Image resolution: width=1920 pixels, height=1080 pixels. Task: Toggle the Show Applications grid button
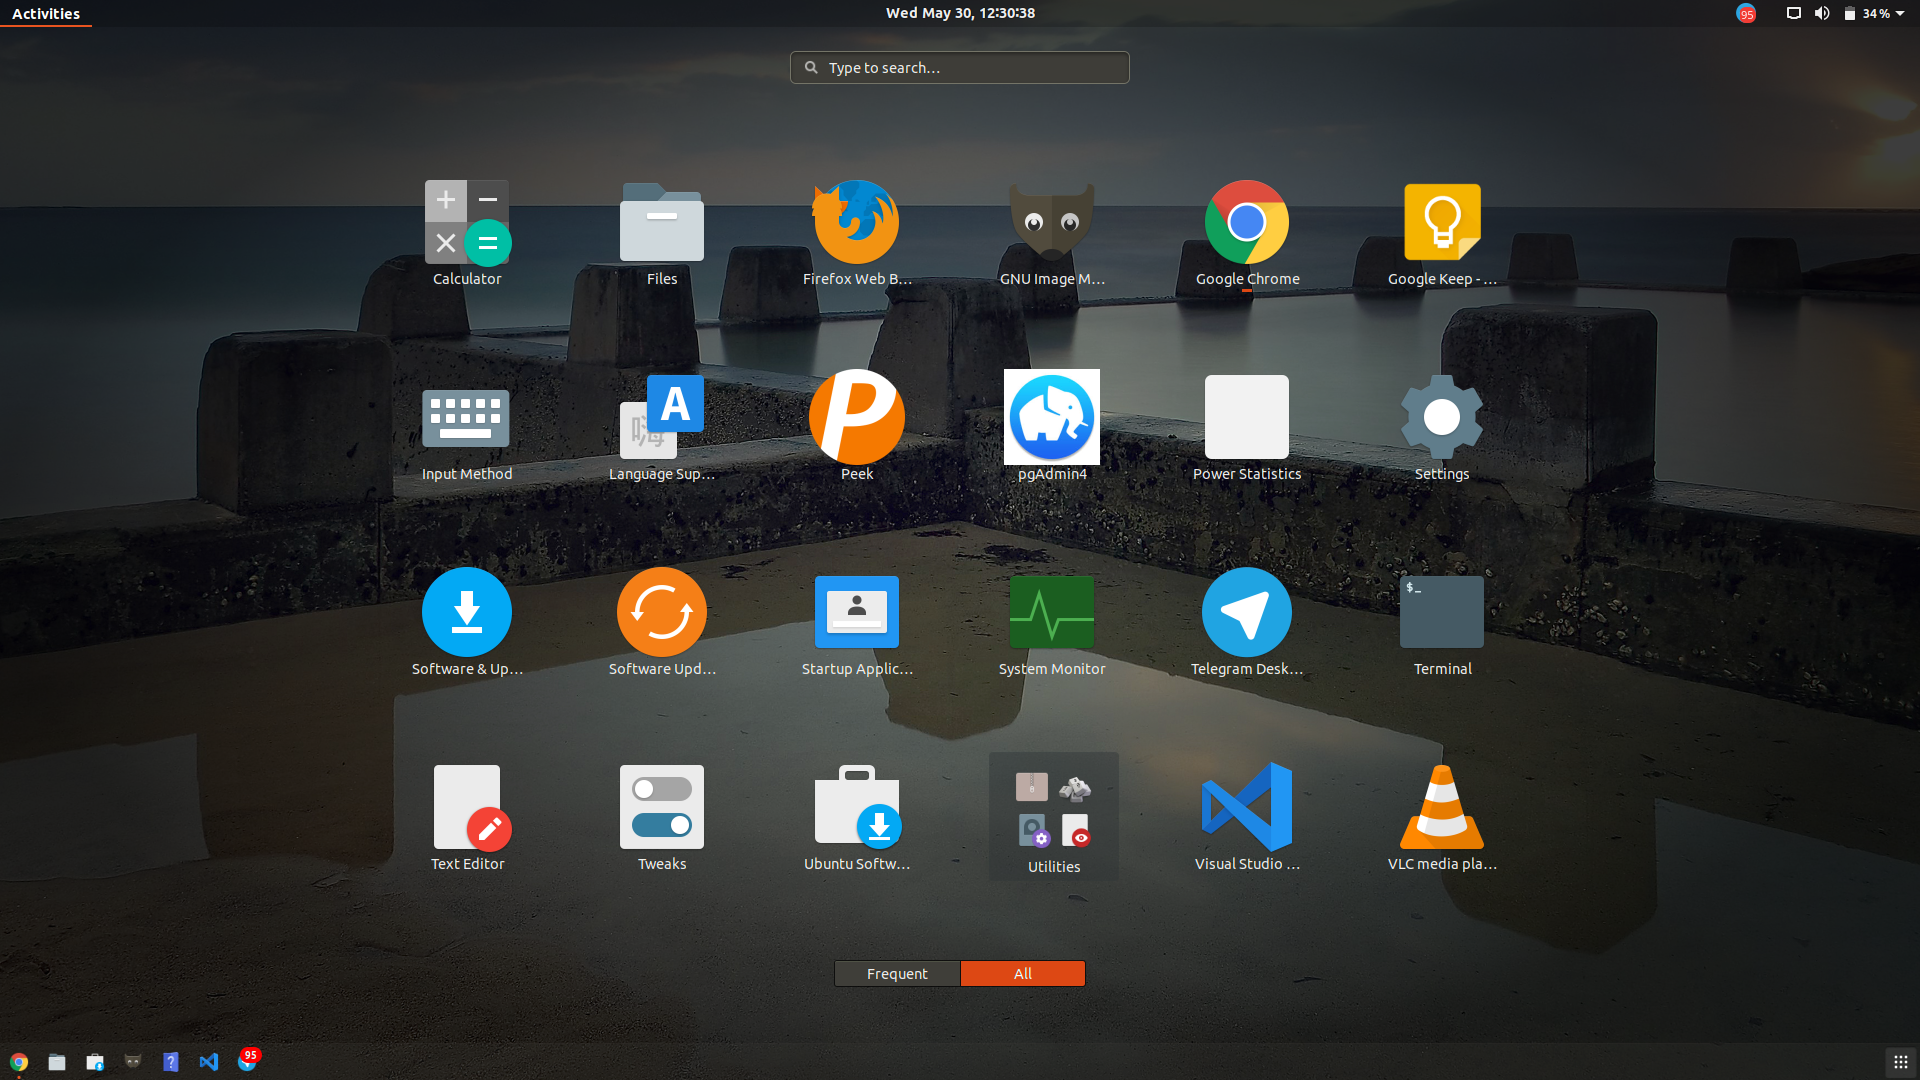pyautogui.click(x=1901, y=1062)
